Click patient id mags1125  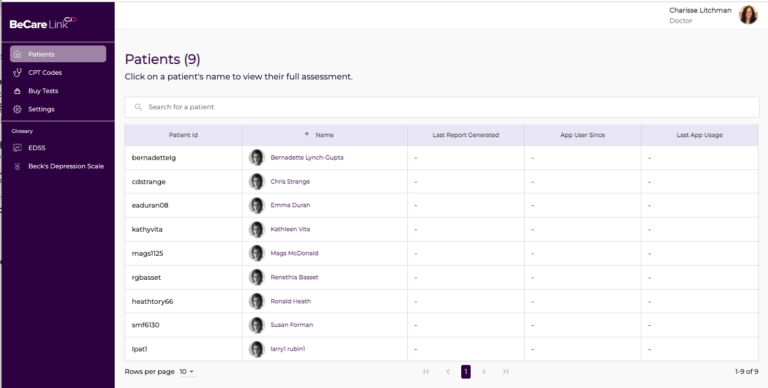pos(147,253)
